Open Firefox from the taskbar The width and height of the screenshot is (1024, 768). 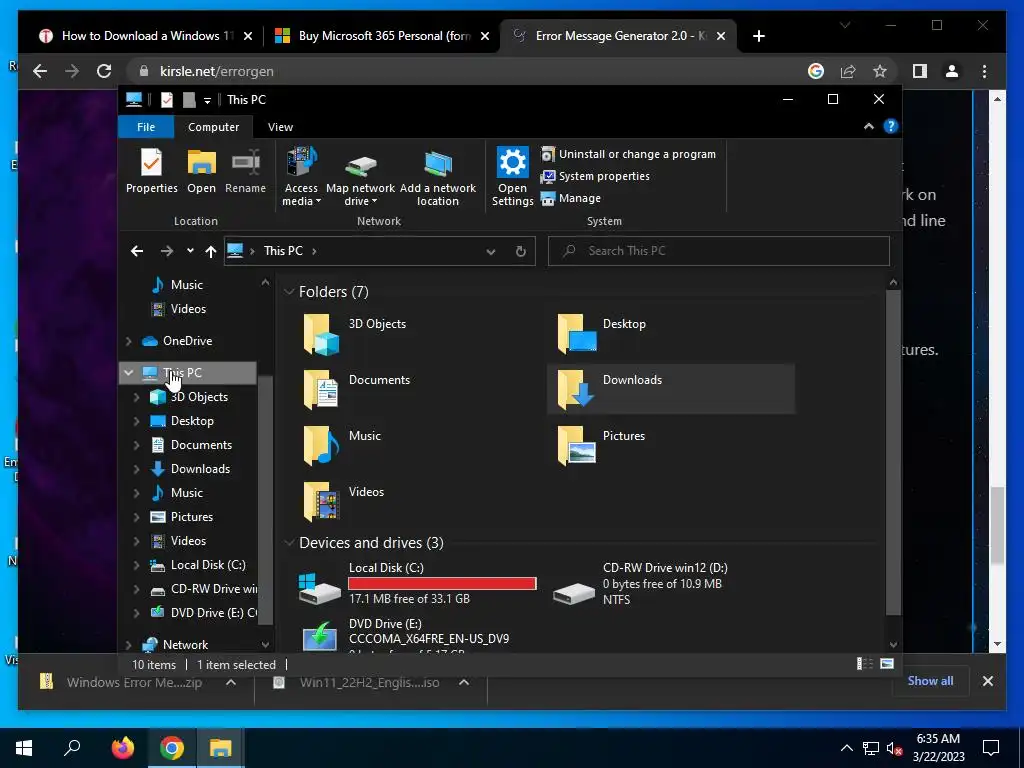(x=123, y=748)
